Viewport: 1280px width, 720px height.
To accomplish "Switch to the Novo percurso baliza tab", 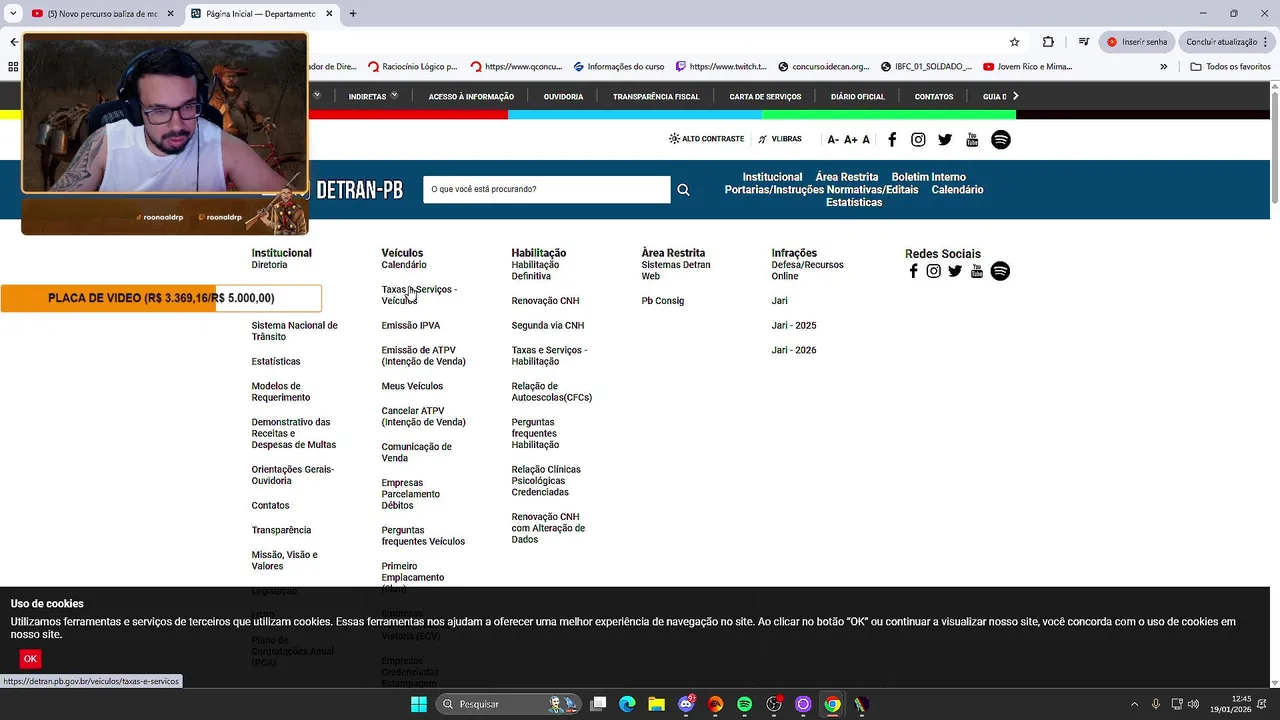I will [x=102, y=14].
